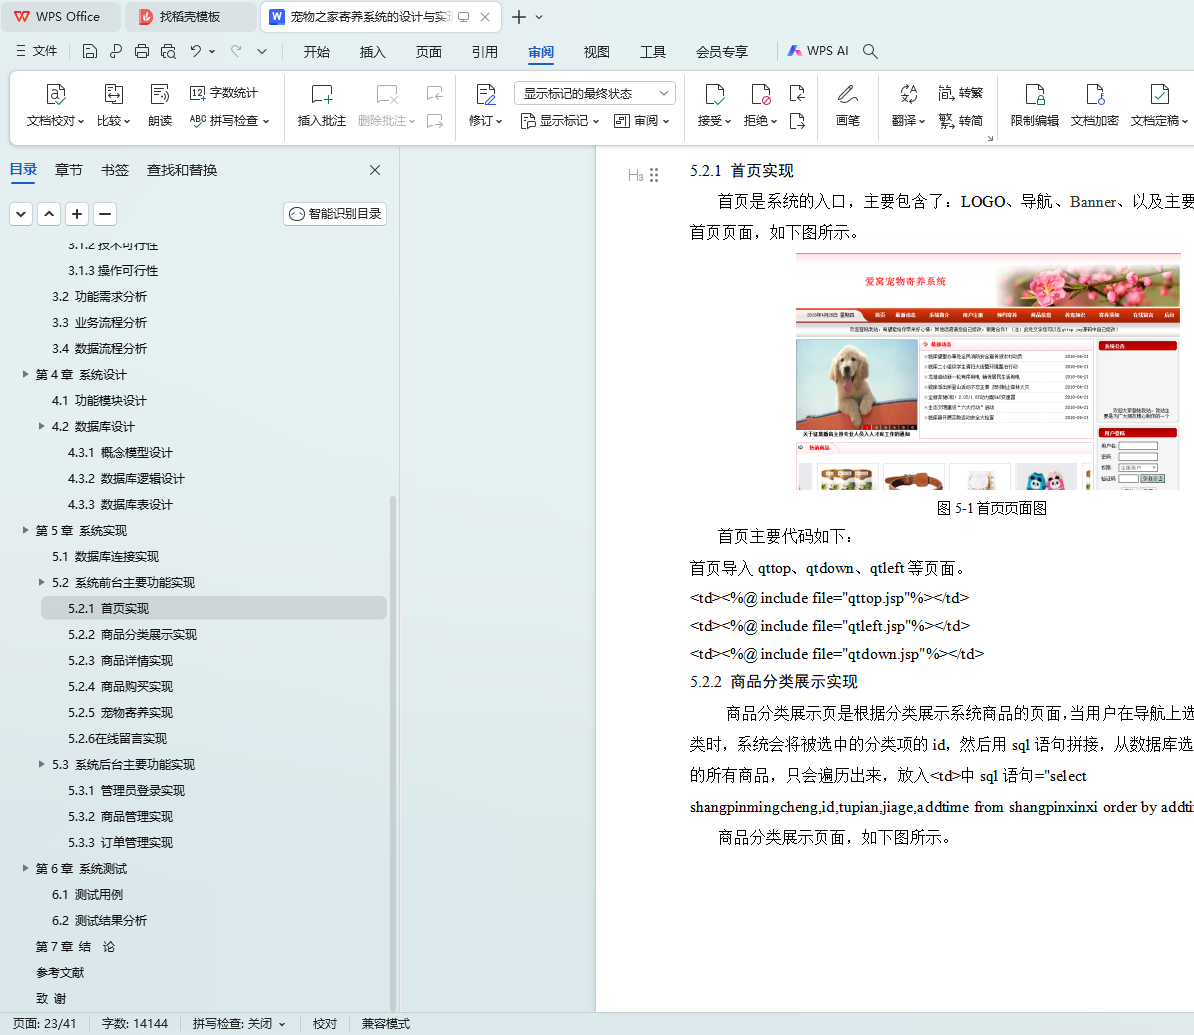Open word count (字数统计)
The image size is (1194, 1035).
[224, 93]
